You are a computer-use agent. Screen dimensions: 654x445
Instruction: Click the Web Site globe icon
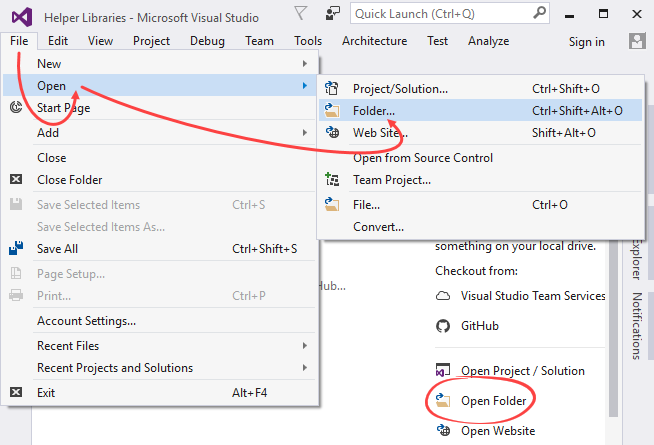pos(332,132)
